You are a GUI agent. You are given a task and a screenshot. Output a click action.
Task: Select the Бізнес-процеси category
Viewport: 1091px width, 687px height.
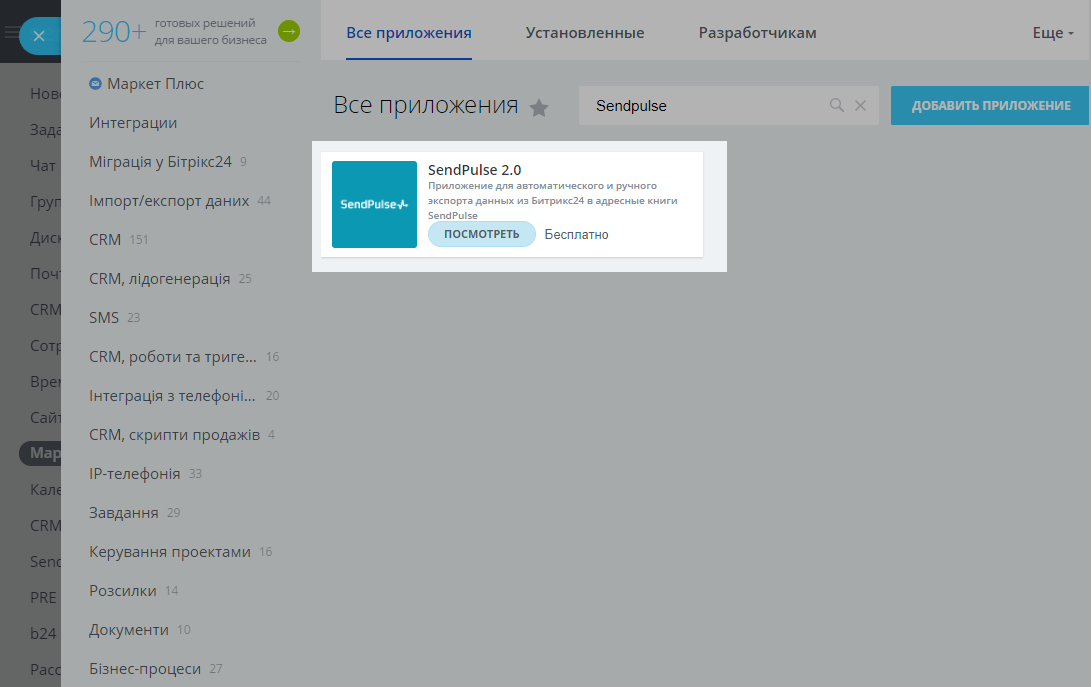click(155, 668)
